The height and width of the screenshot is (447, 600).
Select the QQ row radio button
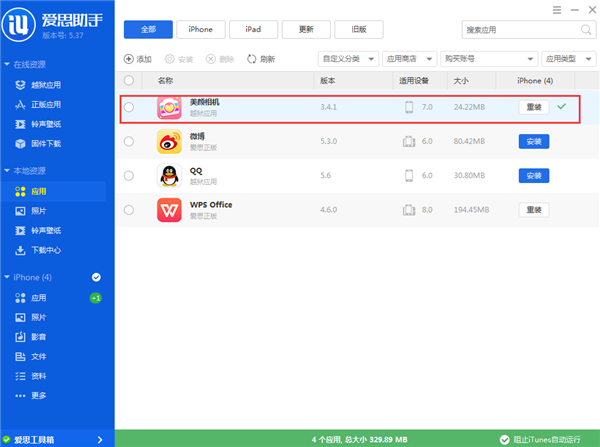point(129,176)
